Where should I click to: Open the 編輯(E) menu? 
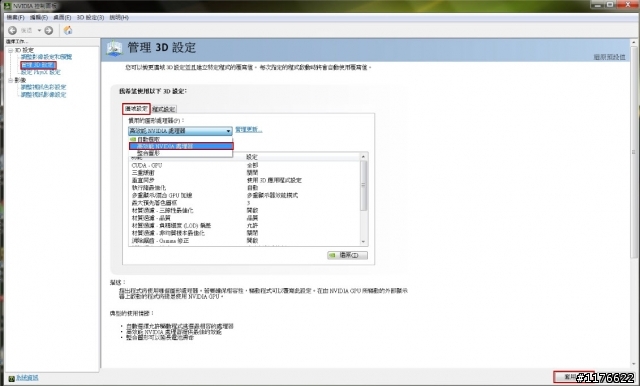[x=39, y=18]
